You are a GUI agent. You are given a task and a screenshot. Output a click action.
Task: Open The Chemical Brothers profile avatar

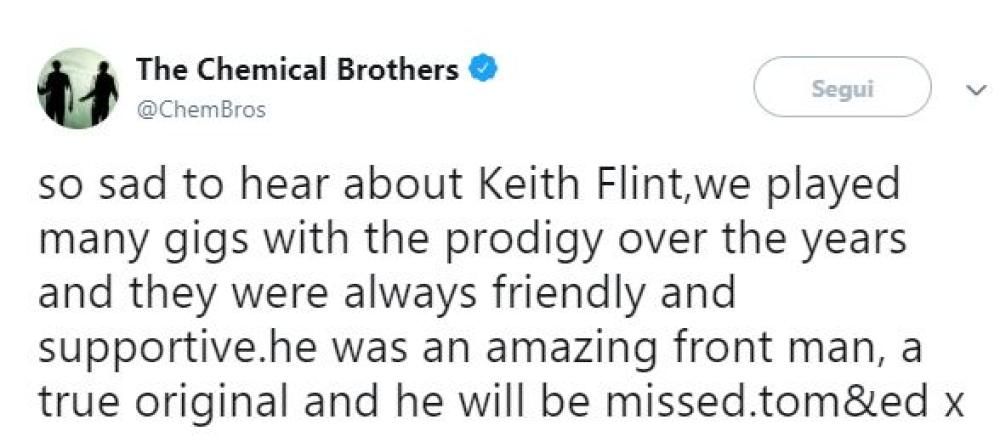click(78, 87)
